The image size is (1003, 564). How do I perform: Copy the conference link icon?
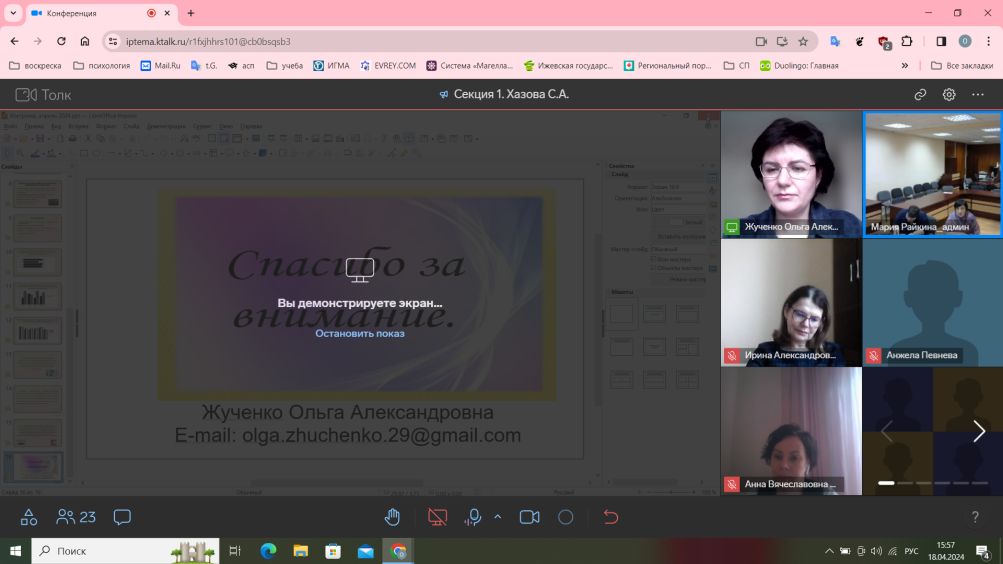920,95
